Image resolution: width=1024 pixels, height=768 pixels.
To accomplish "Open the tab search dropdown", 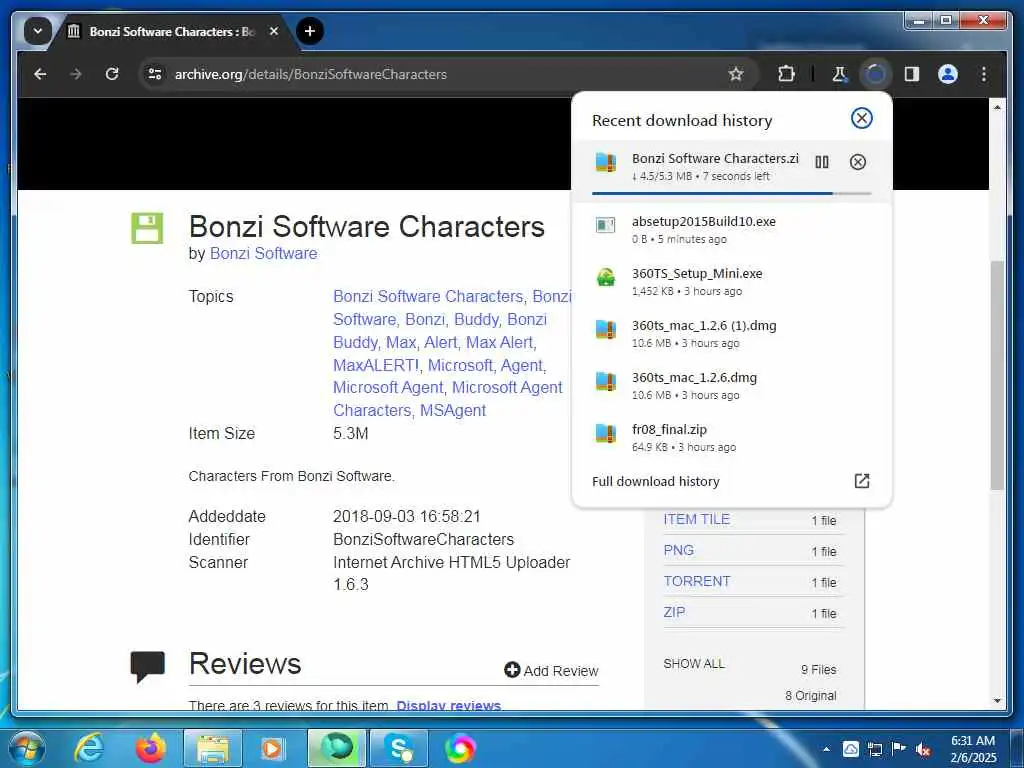I will (x=38, y=31).
